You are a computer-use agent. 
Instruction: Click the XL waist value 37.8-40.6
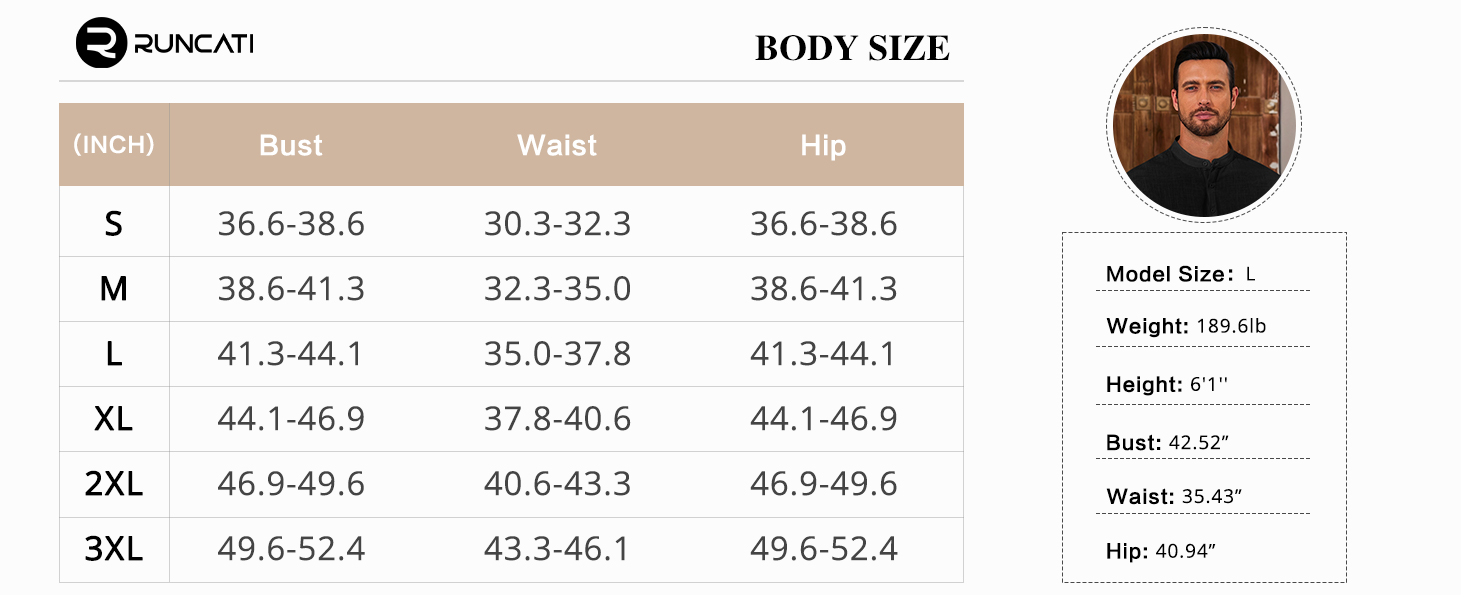[x=557, y=419]
